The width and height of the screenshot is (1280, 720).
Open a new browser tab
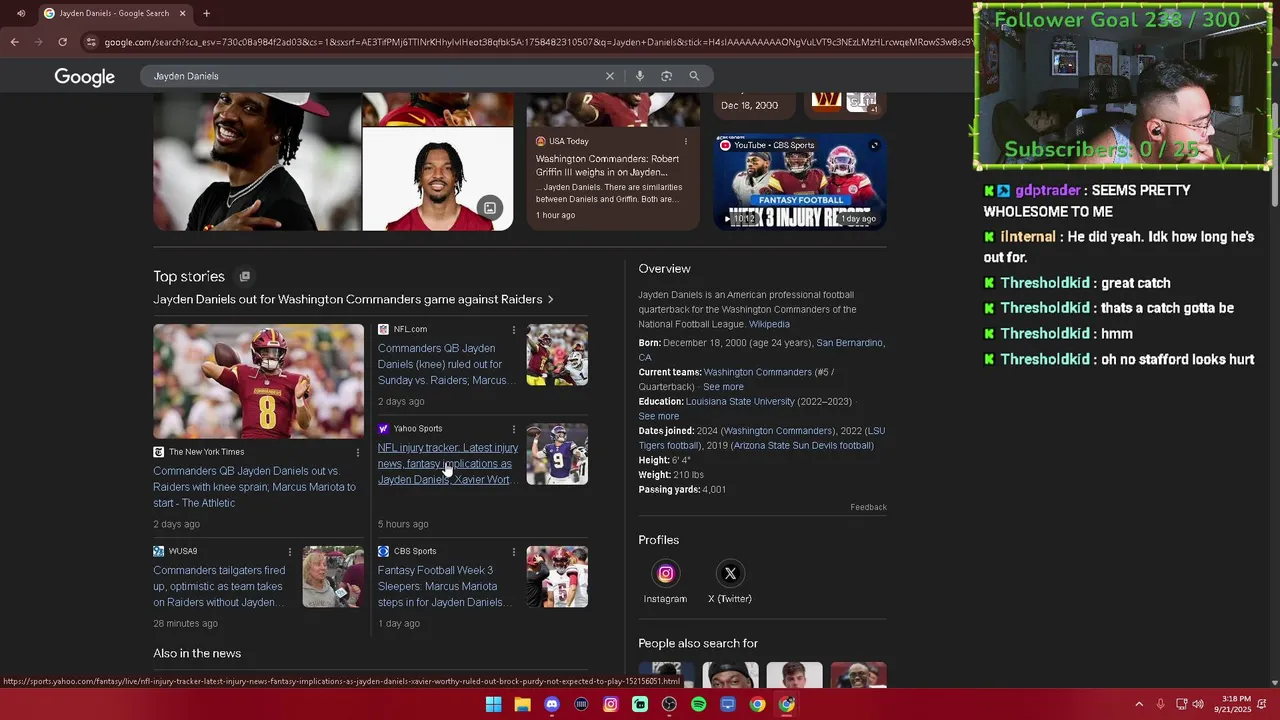click(x=206, y=13)
